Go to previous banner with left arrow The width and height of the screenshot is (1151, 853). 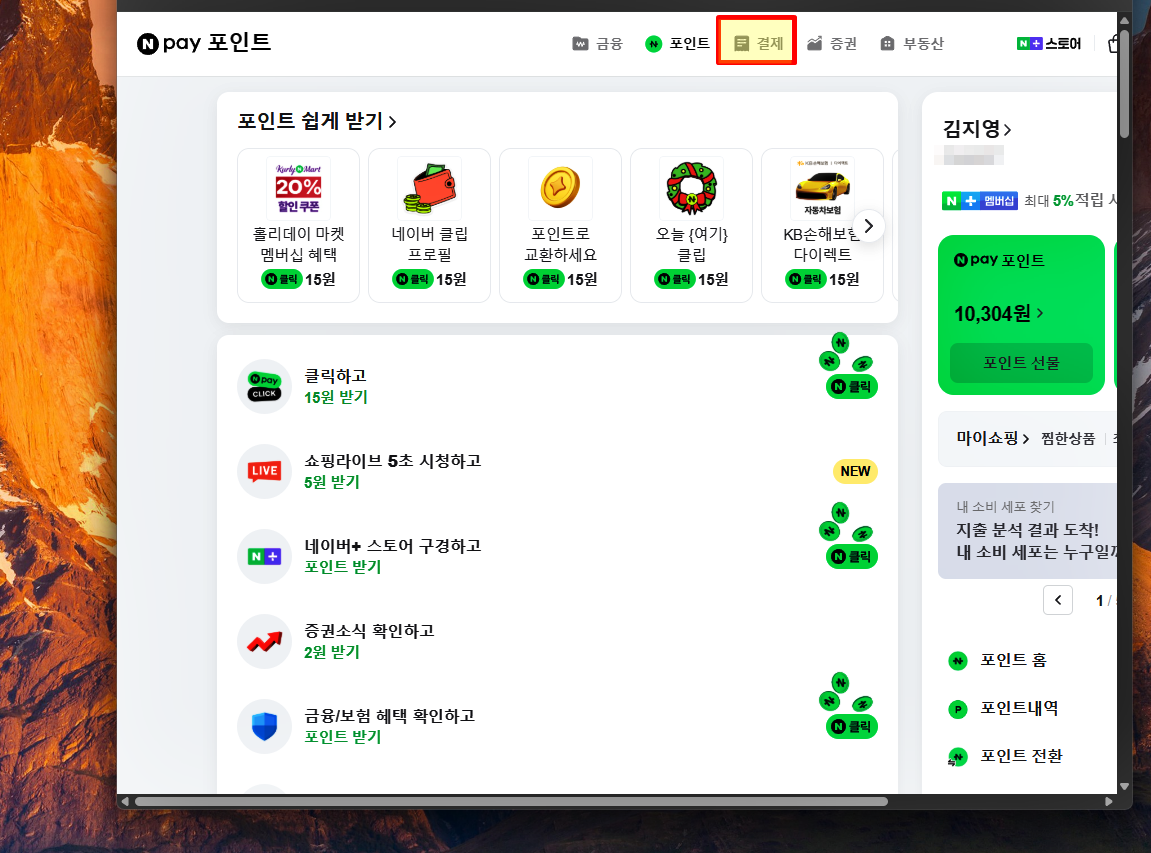coord(1058,600)
